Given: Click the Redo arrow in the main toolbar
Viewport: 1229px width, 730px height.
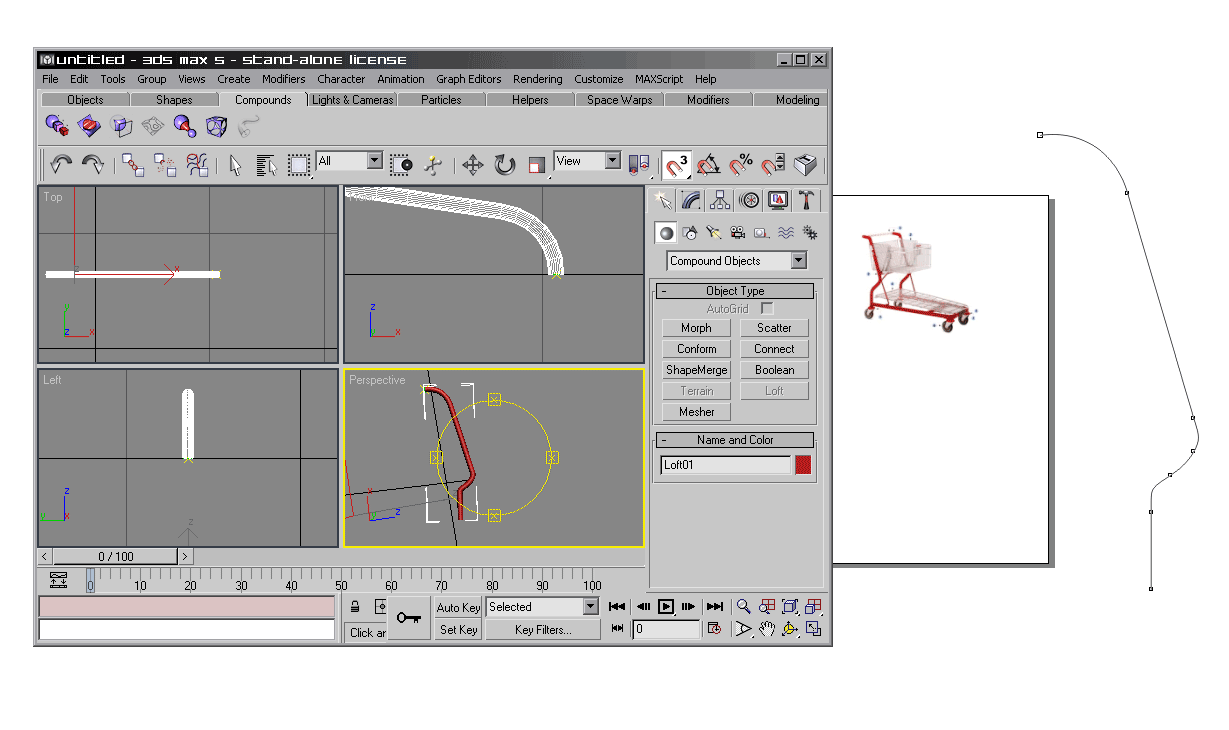Looking at the screenshot, I should [93, 164].
